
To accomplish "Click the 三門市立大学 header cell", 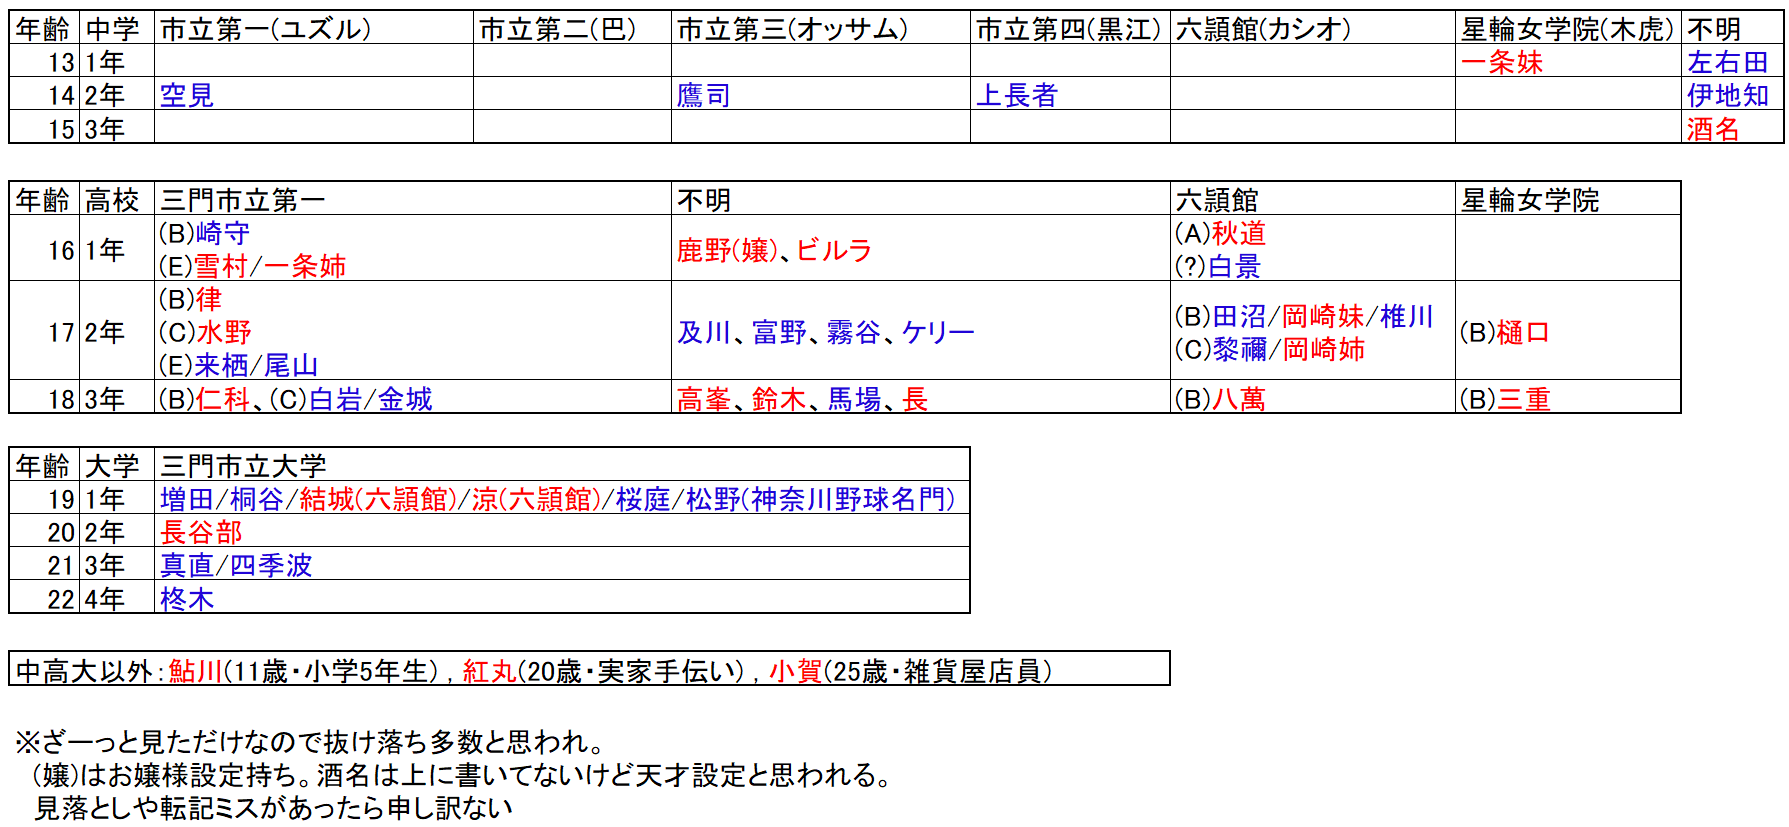I will tap(243, 466).
